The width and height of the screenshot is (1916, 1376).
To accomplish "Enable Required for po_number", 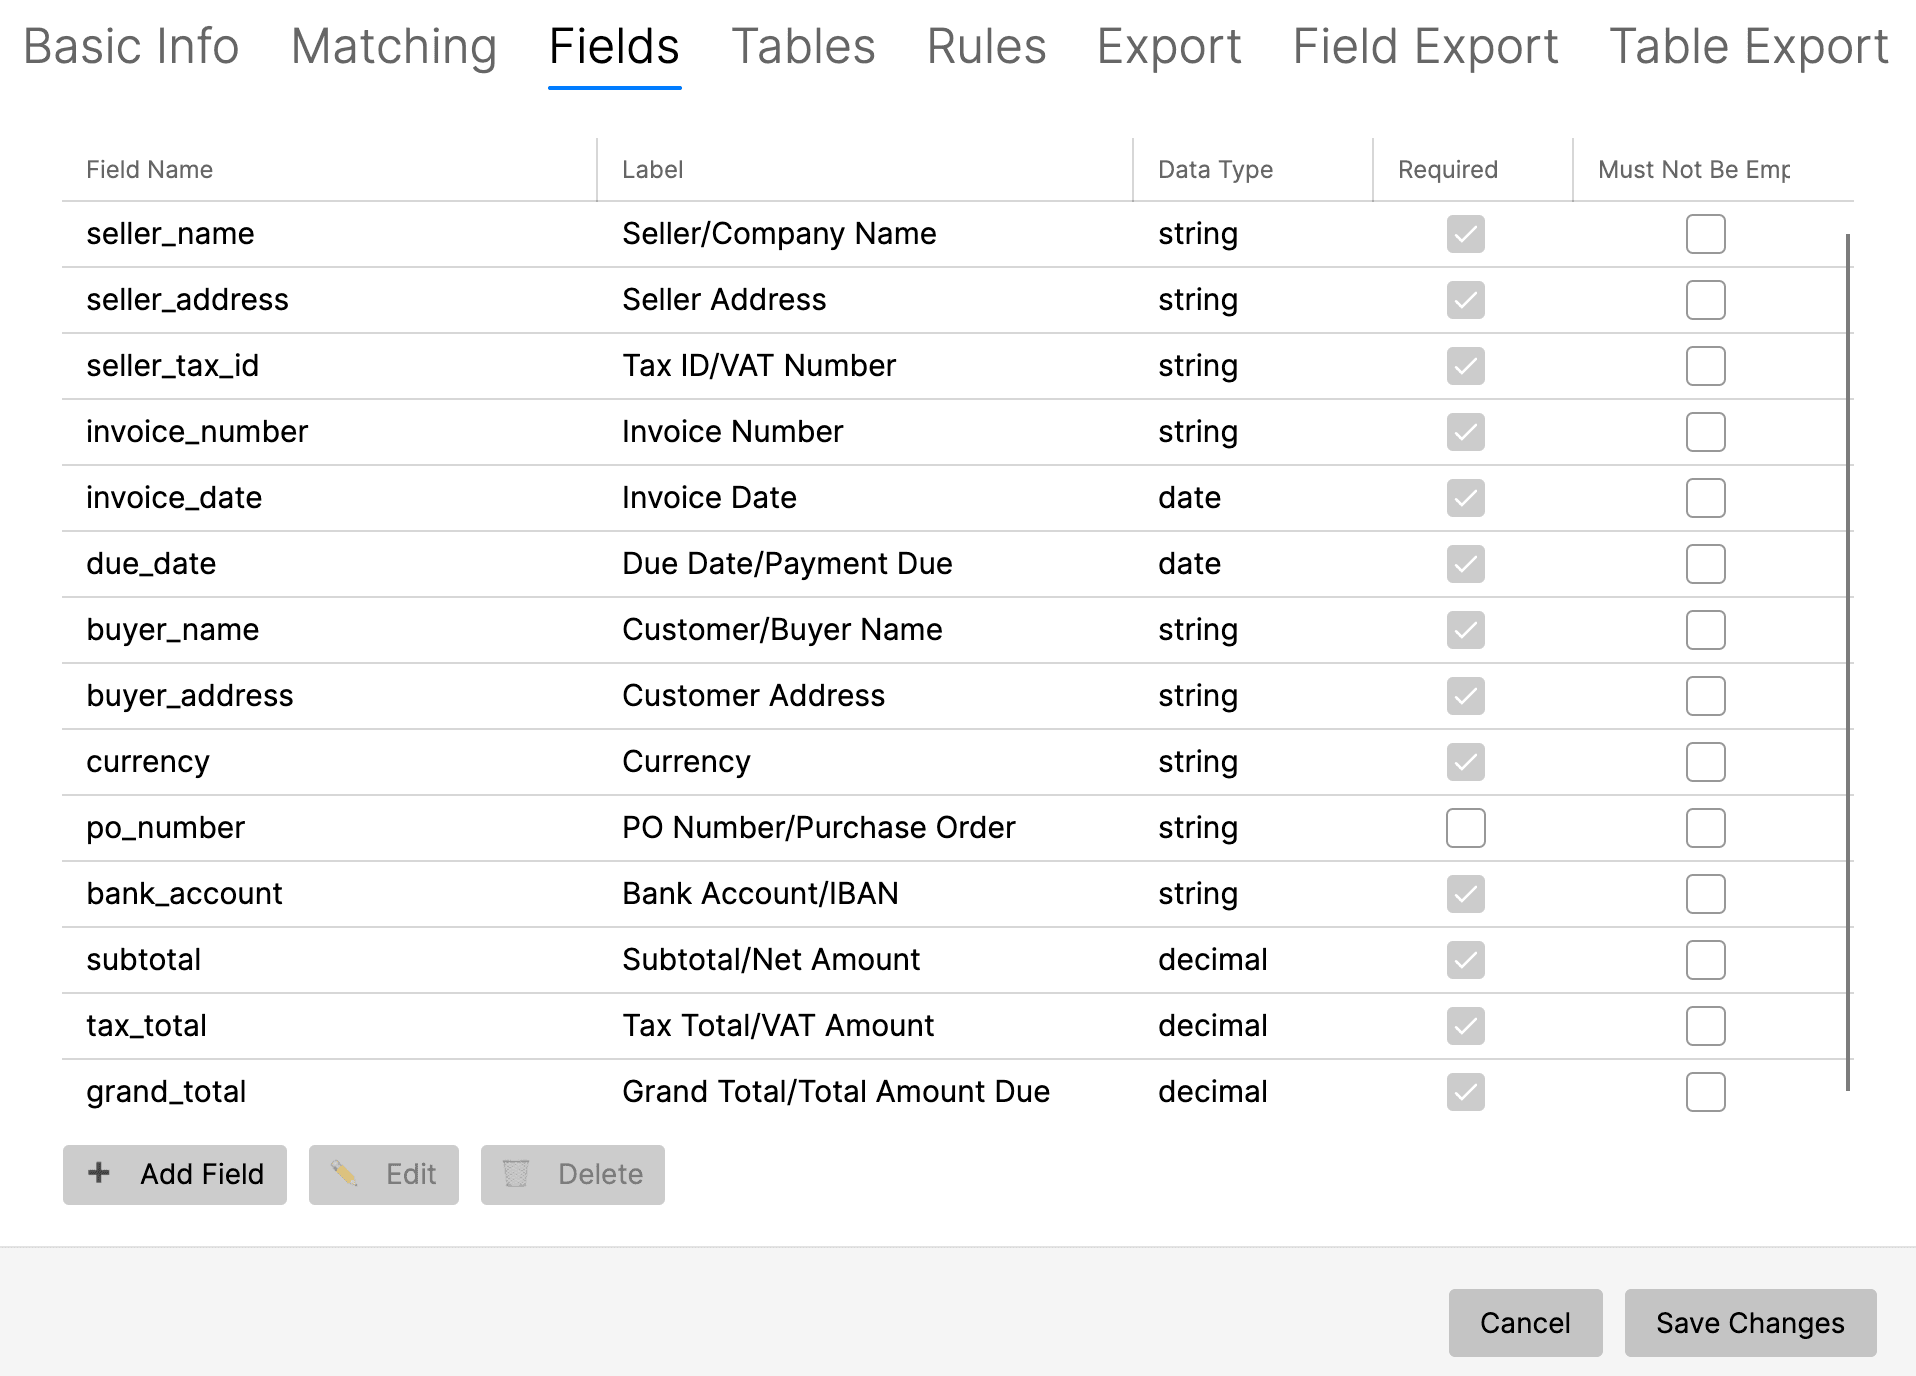I will click(x=1464, y=827).
